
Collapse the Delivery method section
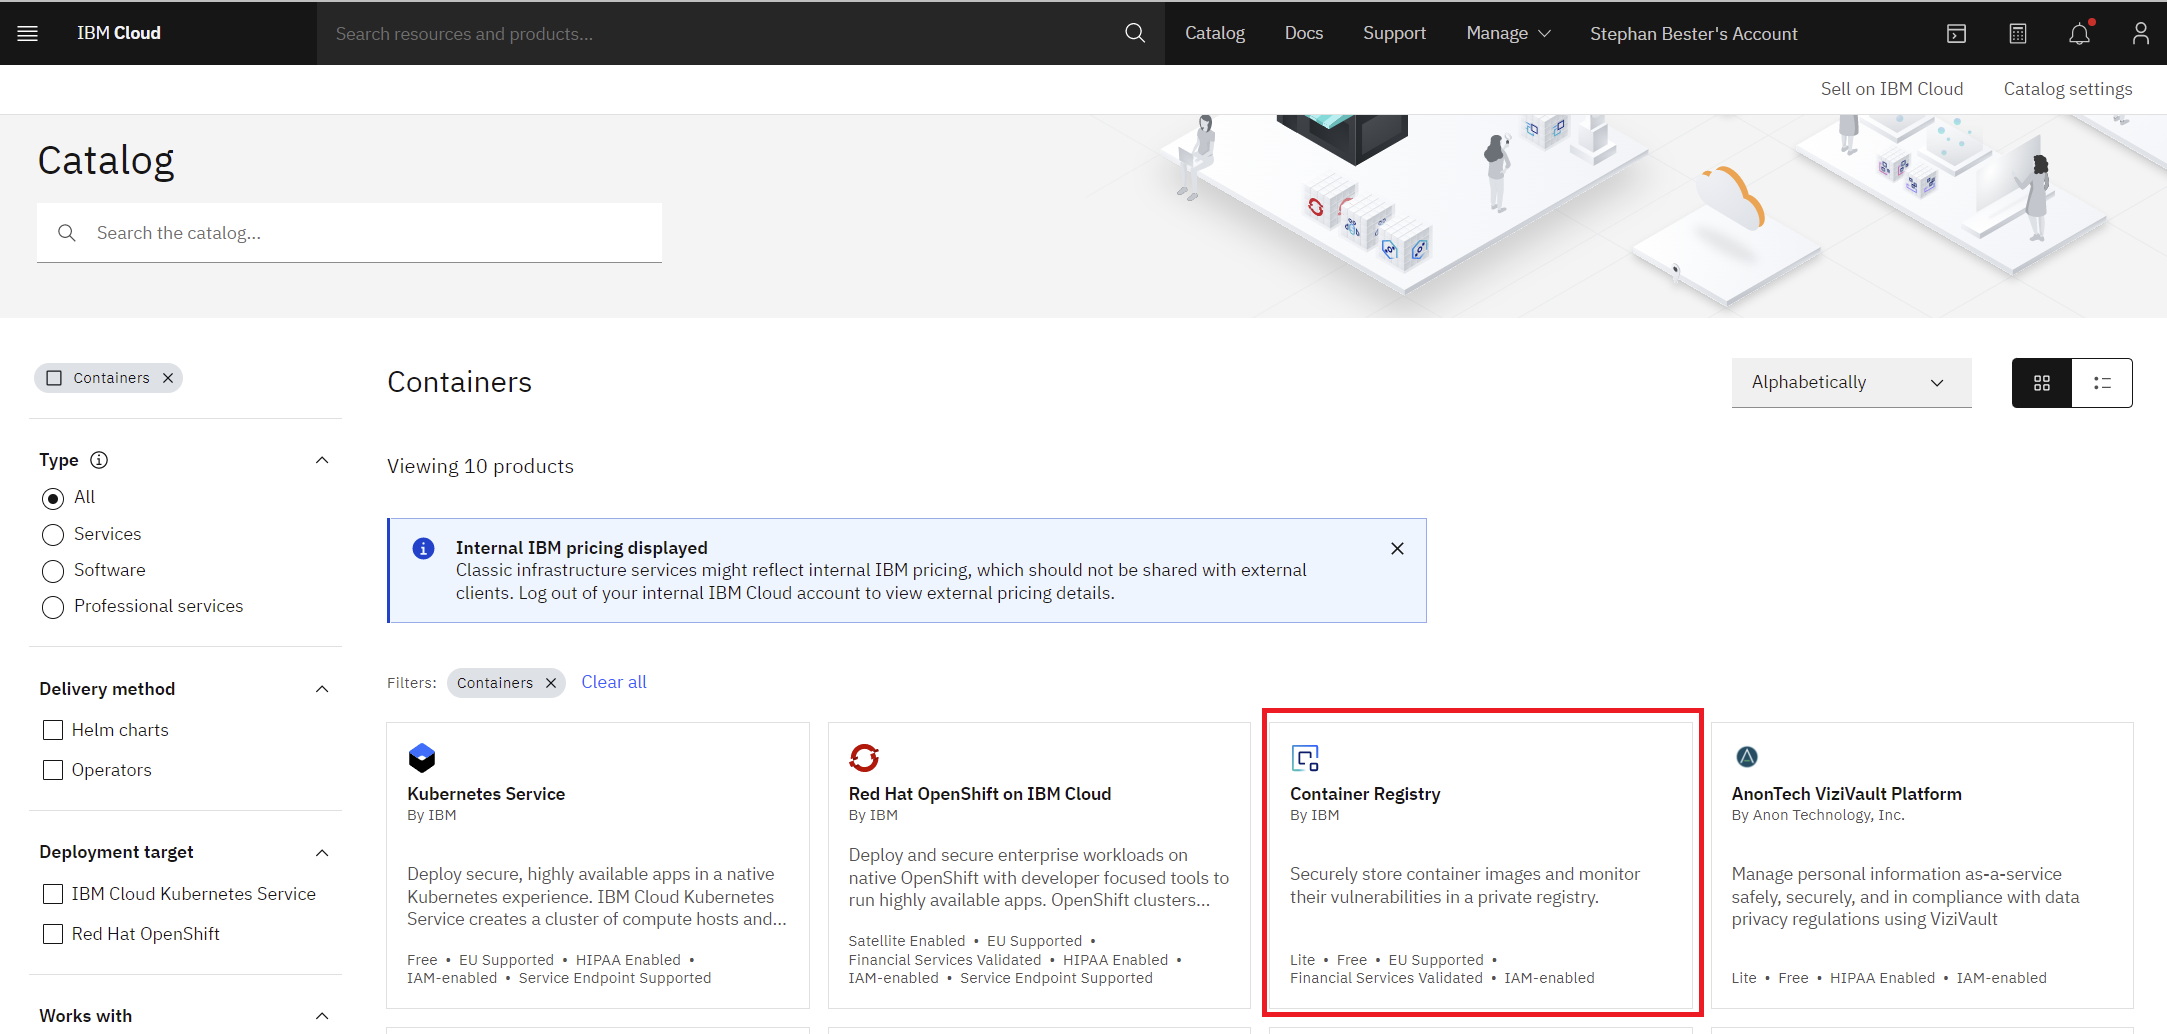pyautogui.click(x=322, y=689)
